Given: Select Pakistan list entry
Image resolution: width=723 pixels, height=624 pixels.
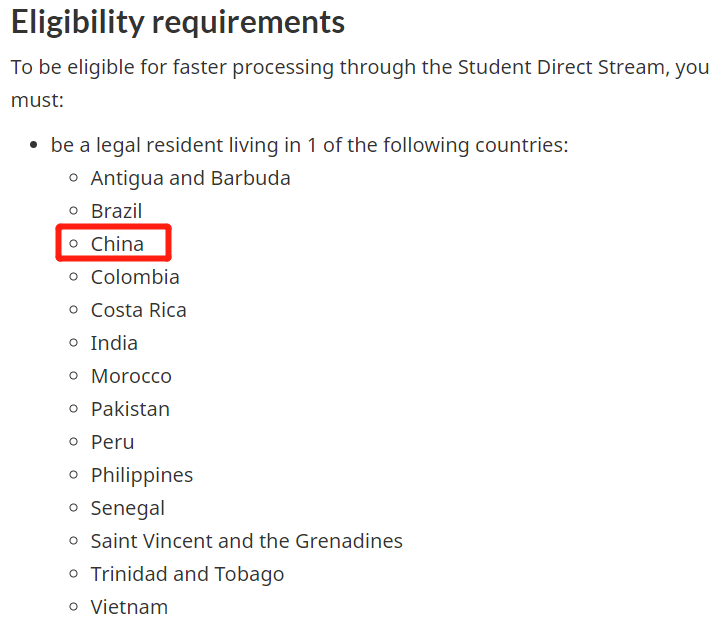Looking at the screenshot, I should [x=130, y=409].
